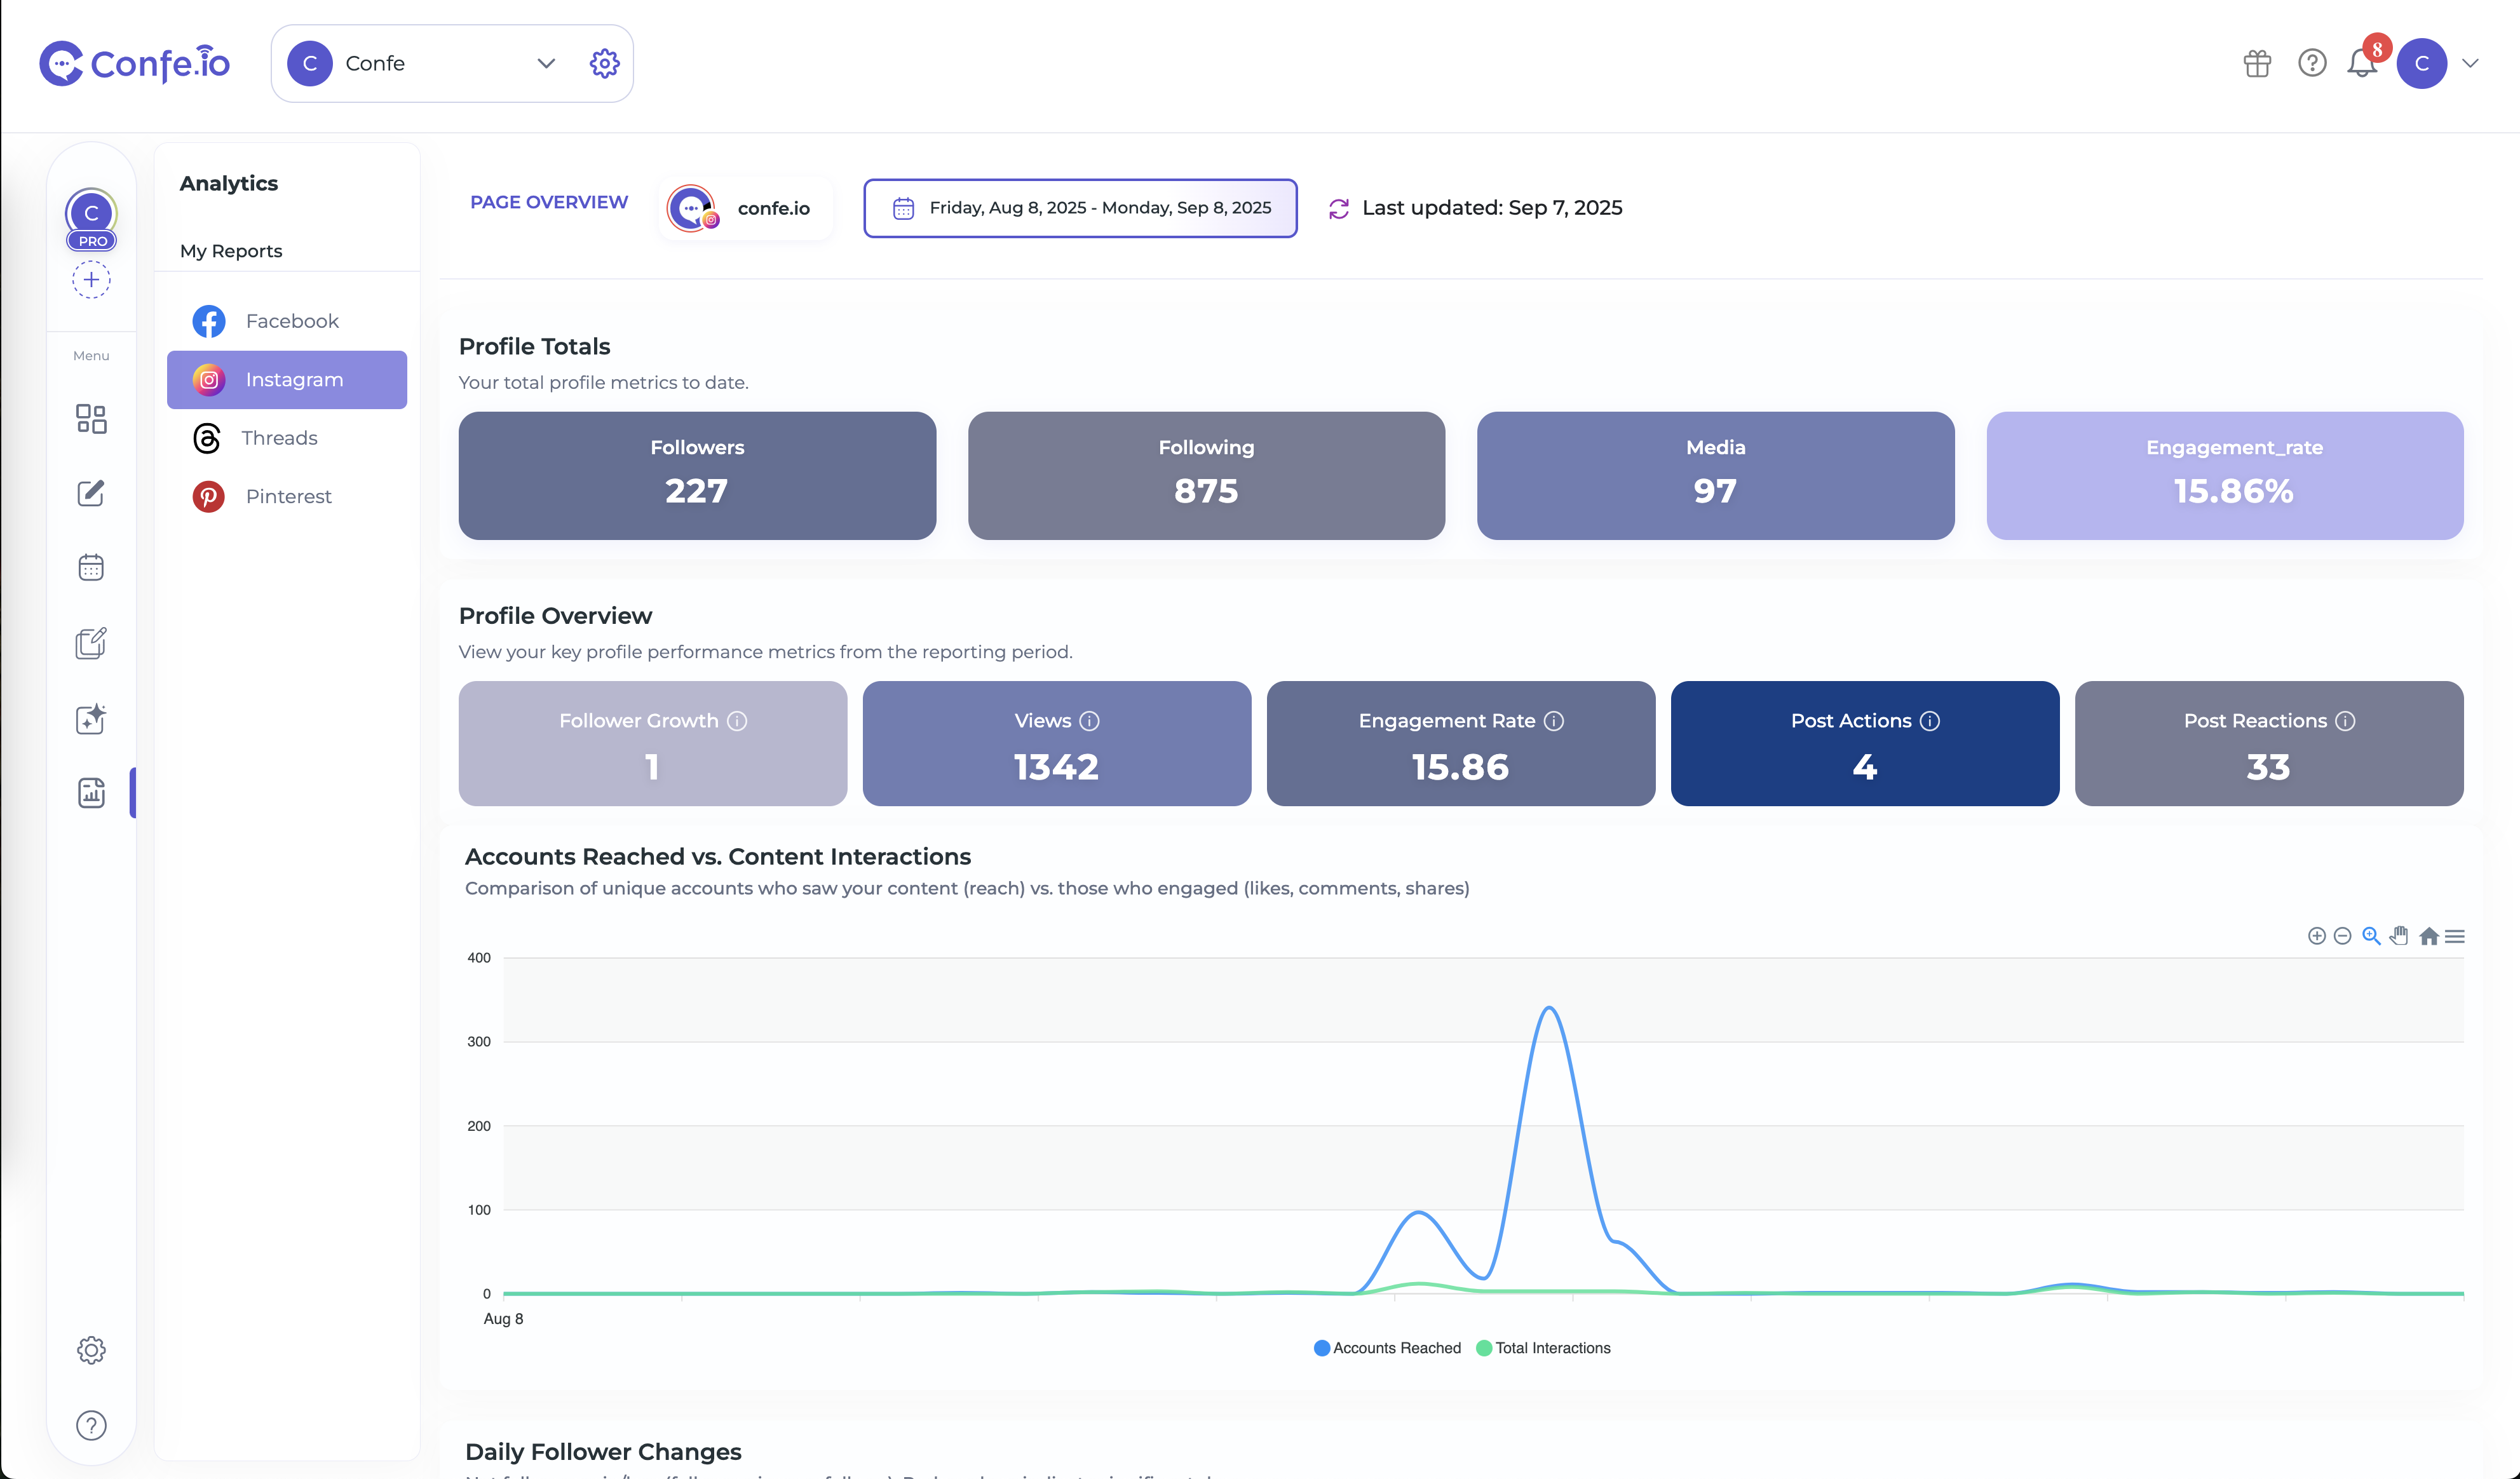Image resolution: width=2520 pixels, height=1479 pixels.
Task: Open the AI sparkle compose icon
Action: click(91, 719)
